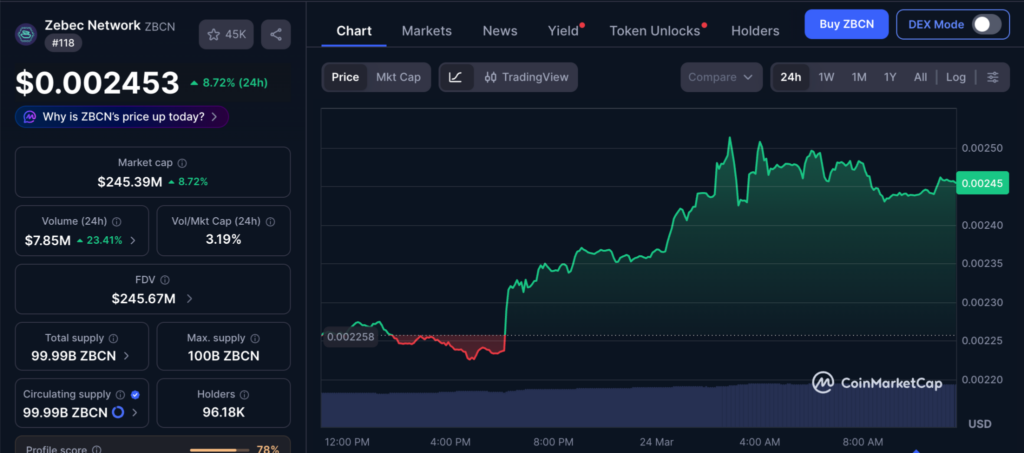The width and height of the screenshot is (1024, 453).
Task: Expand the FDV details chevron
Action: click(190, 298)
